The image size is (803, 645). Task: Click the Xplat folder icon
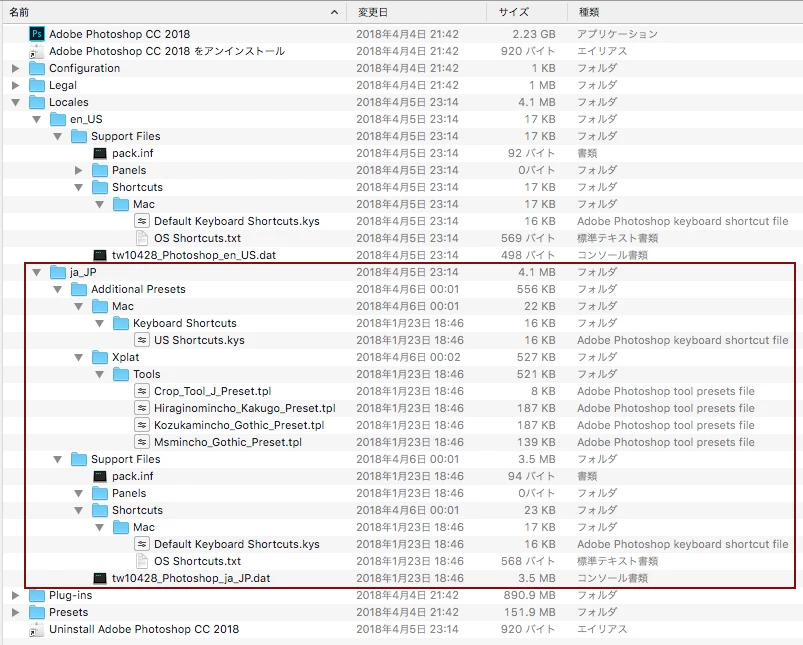(100, 357)
